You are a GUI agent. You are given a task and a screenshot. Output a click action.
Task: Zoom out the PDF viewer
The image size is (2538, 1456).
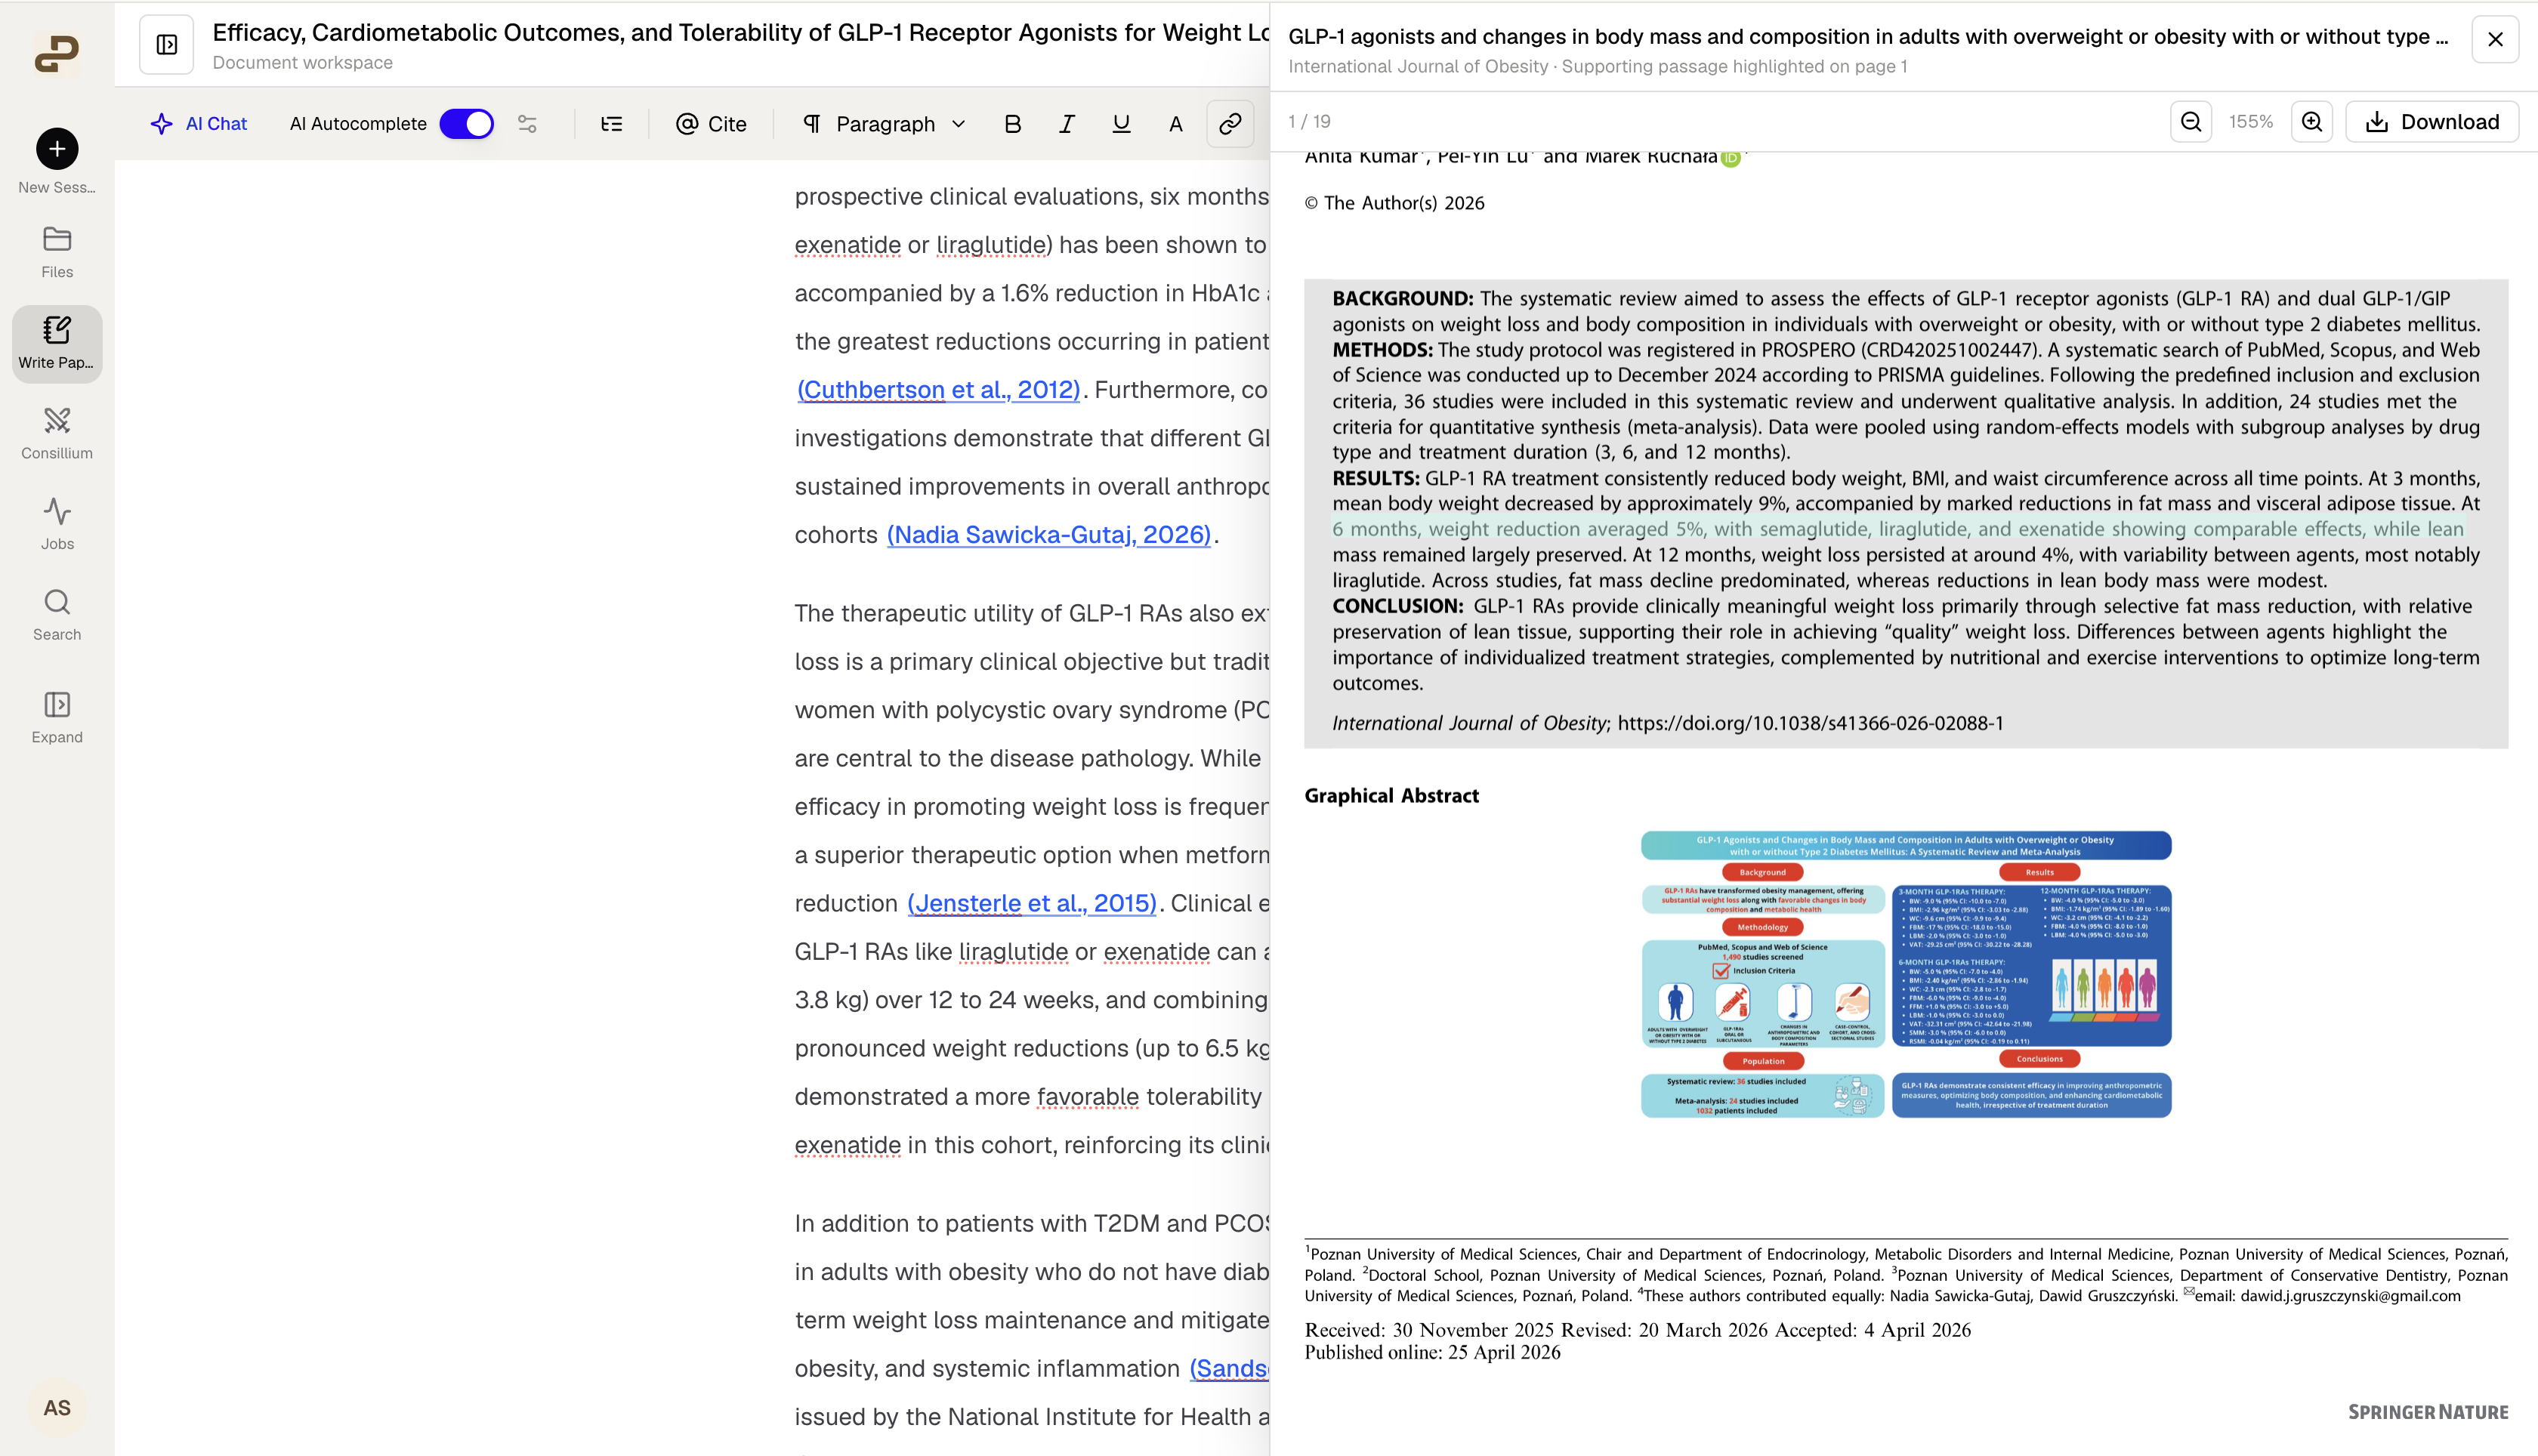[2191, 122]
